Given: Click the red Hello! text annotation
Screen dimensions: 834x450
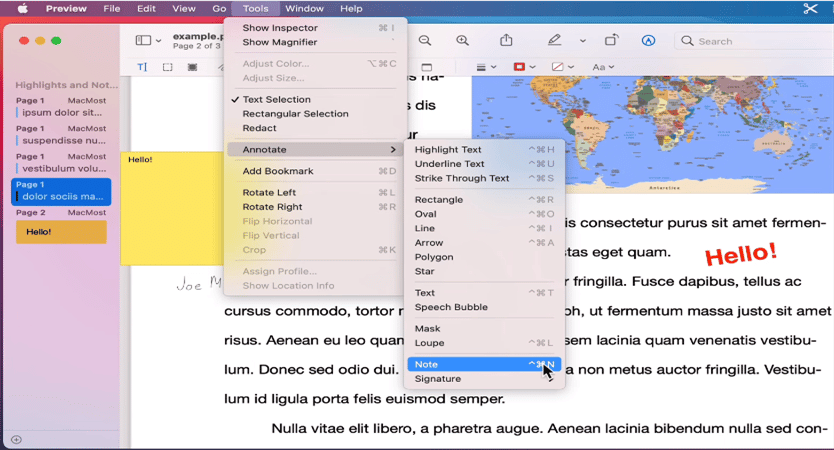Looking at the screenshot, I should pos(740,254).
